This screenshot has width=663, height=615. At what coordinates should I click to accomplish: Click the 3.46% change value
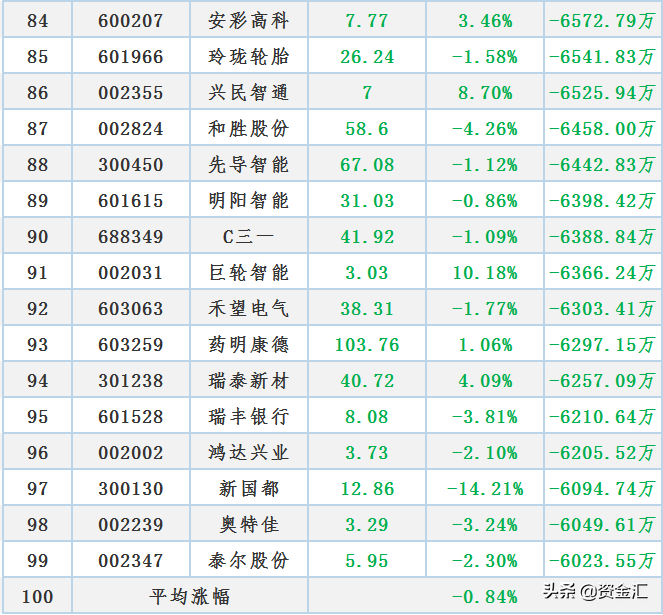pyautogui.click(x=485, y=20)
